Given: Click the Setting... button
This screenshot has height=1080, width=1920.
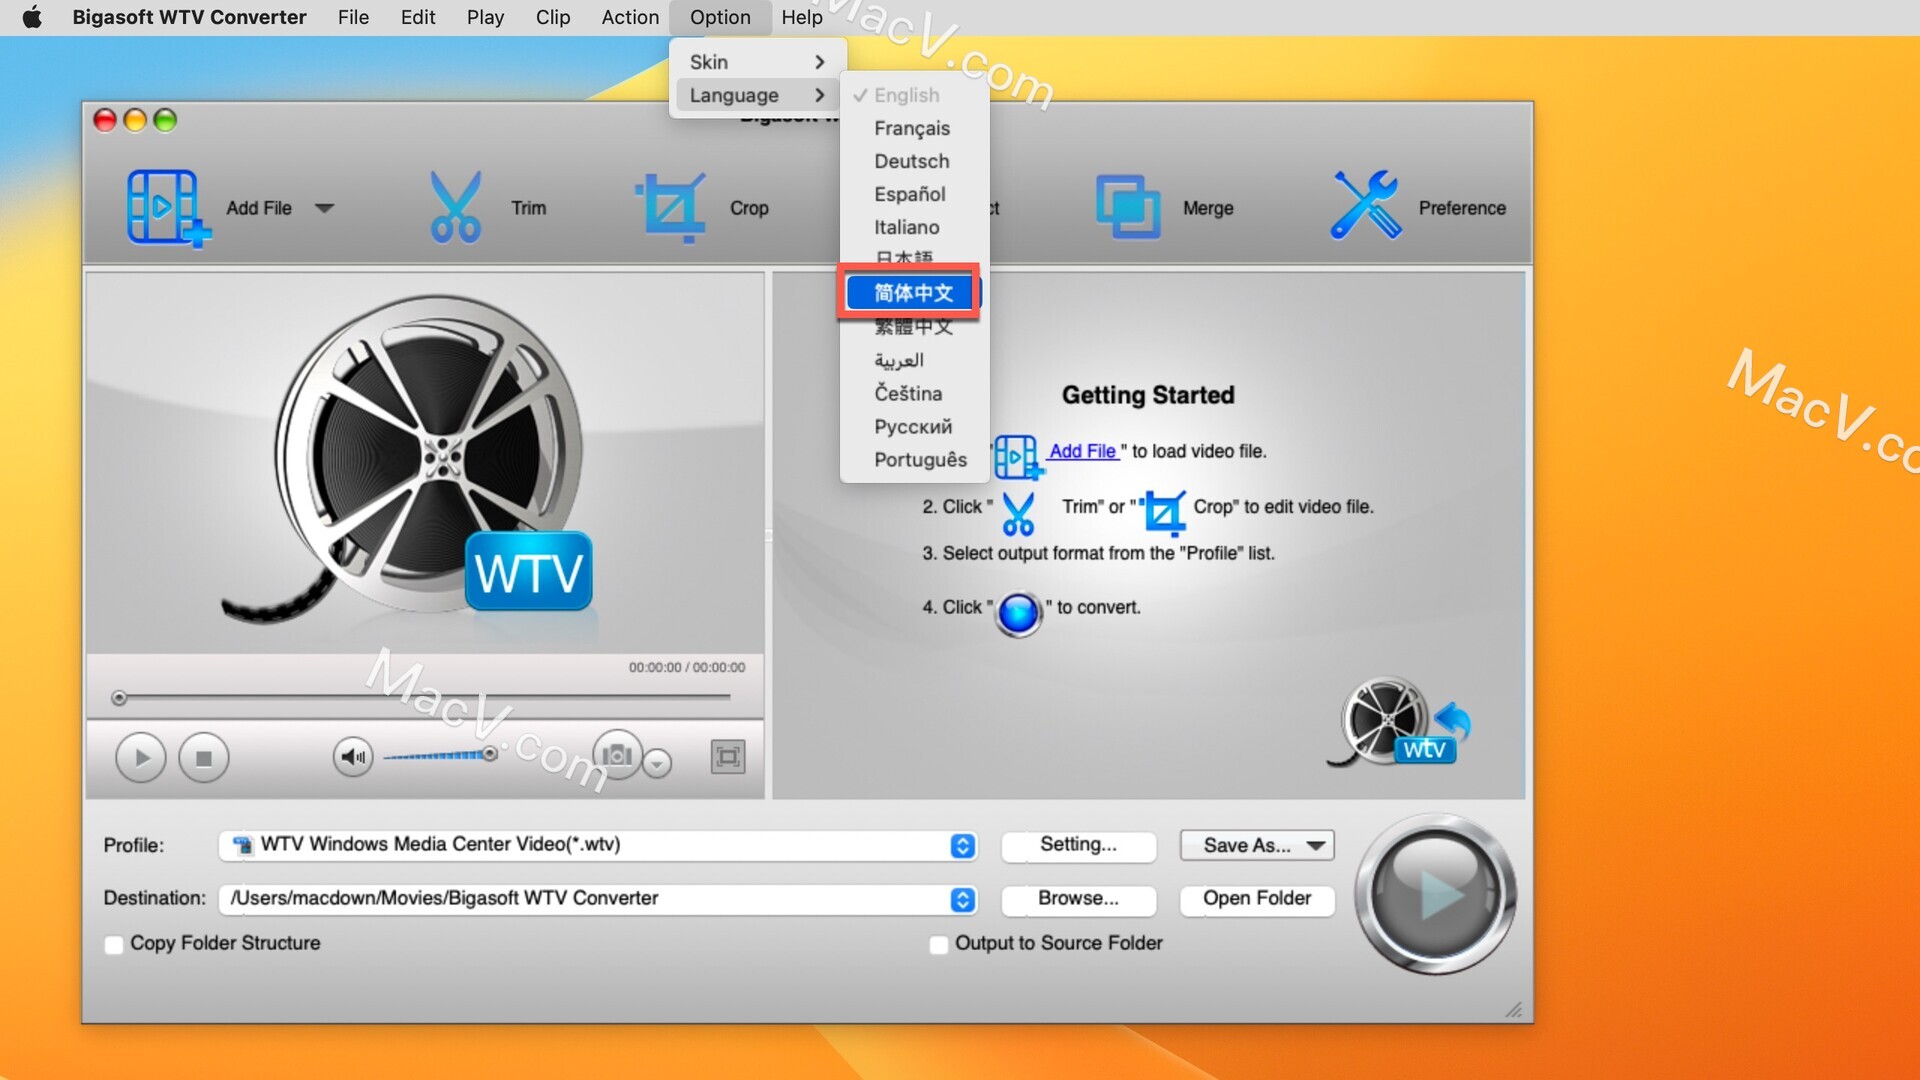Looking at the screenshot, I should pos(1078,845).
